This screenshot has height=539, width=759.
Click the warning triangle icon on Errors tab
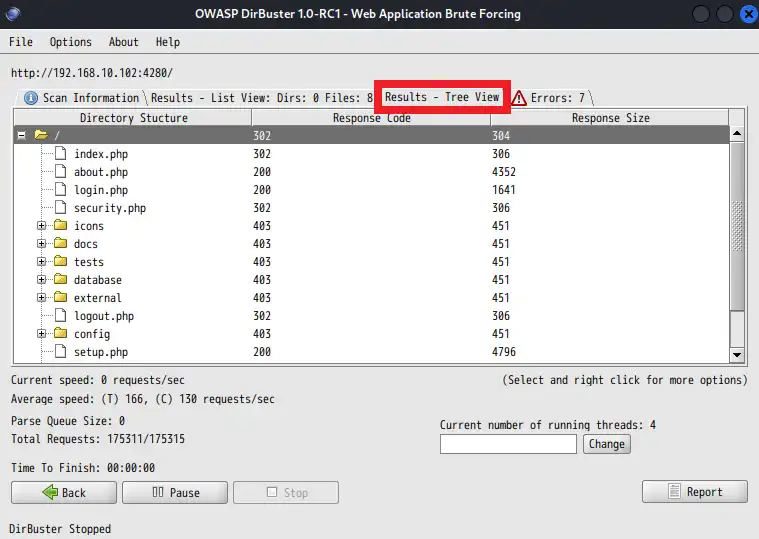[x=519, y=98]
